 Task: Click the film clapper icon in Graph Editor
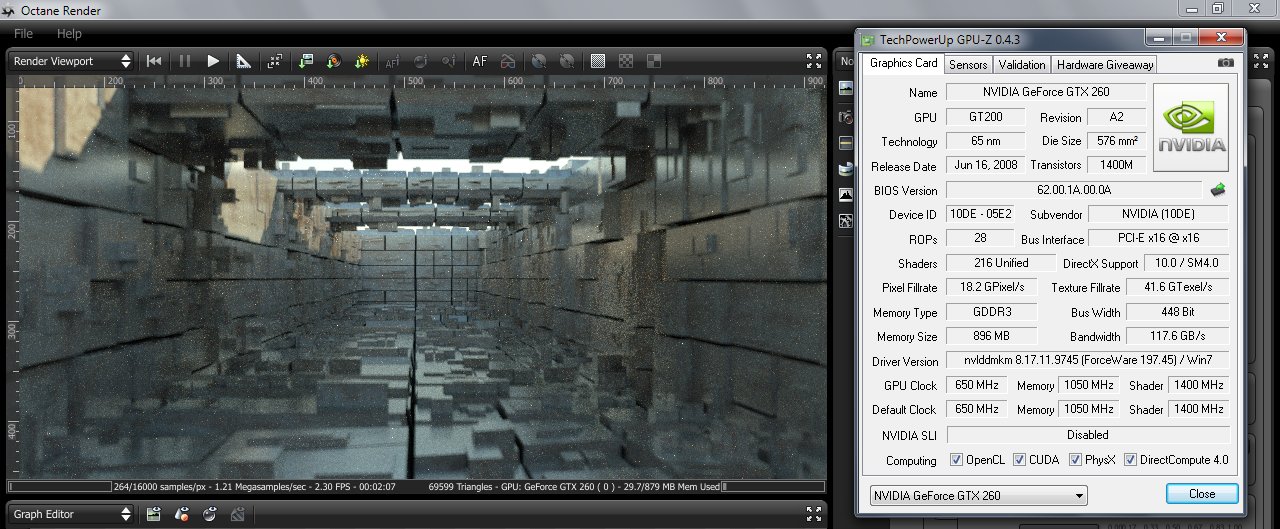(238, 515)
